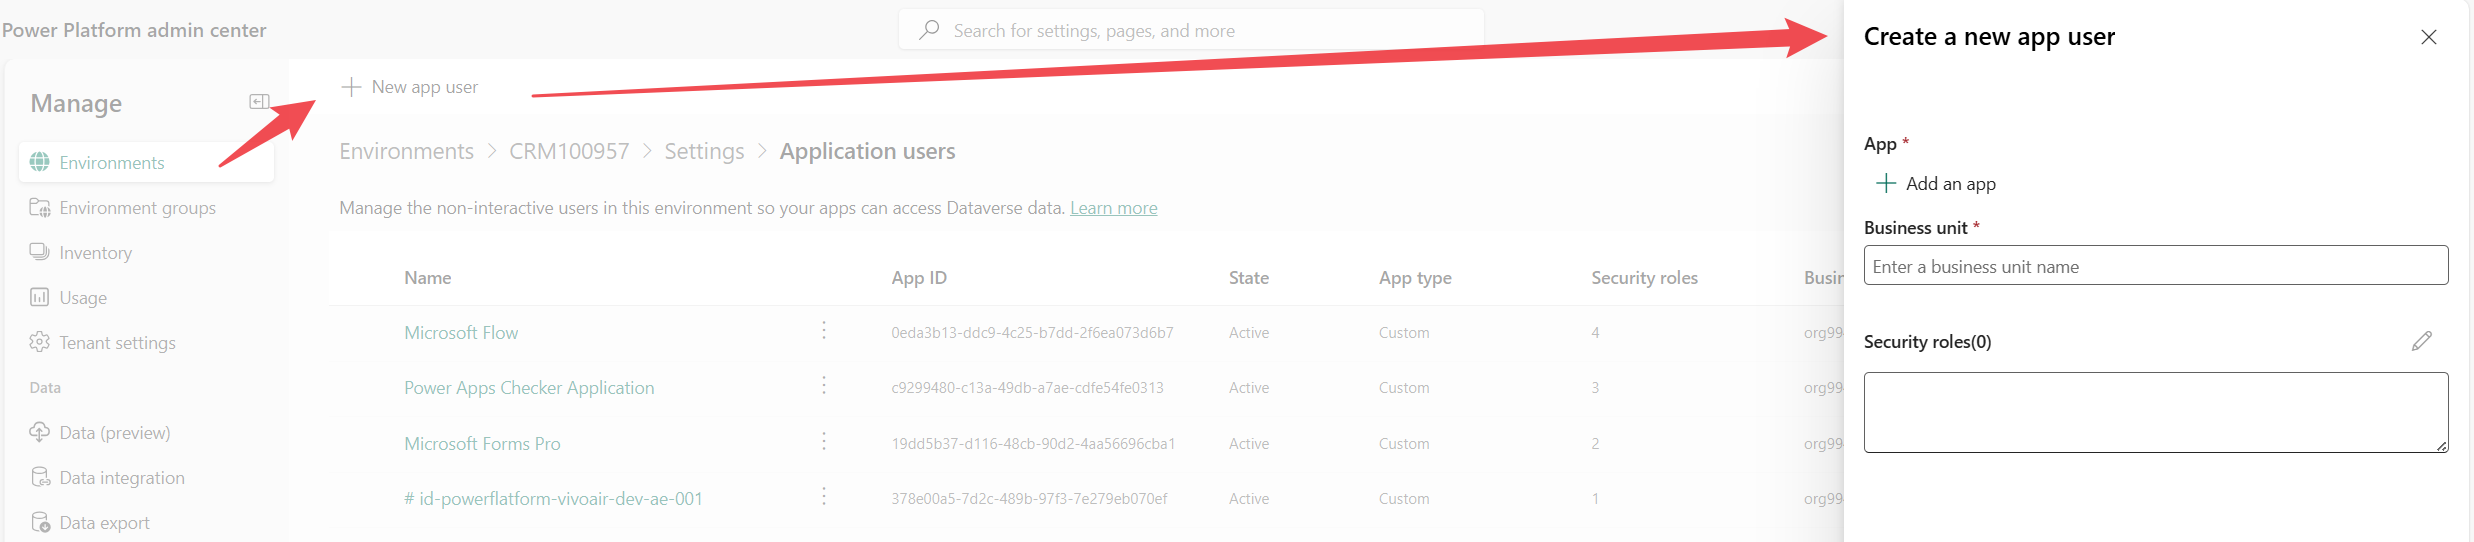Click the plus icon for Add an app
Viewport: 2474px width, 542px height.
coord(1885,183)
